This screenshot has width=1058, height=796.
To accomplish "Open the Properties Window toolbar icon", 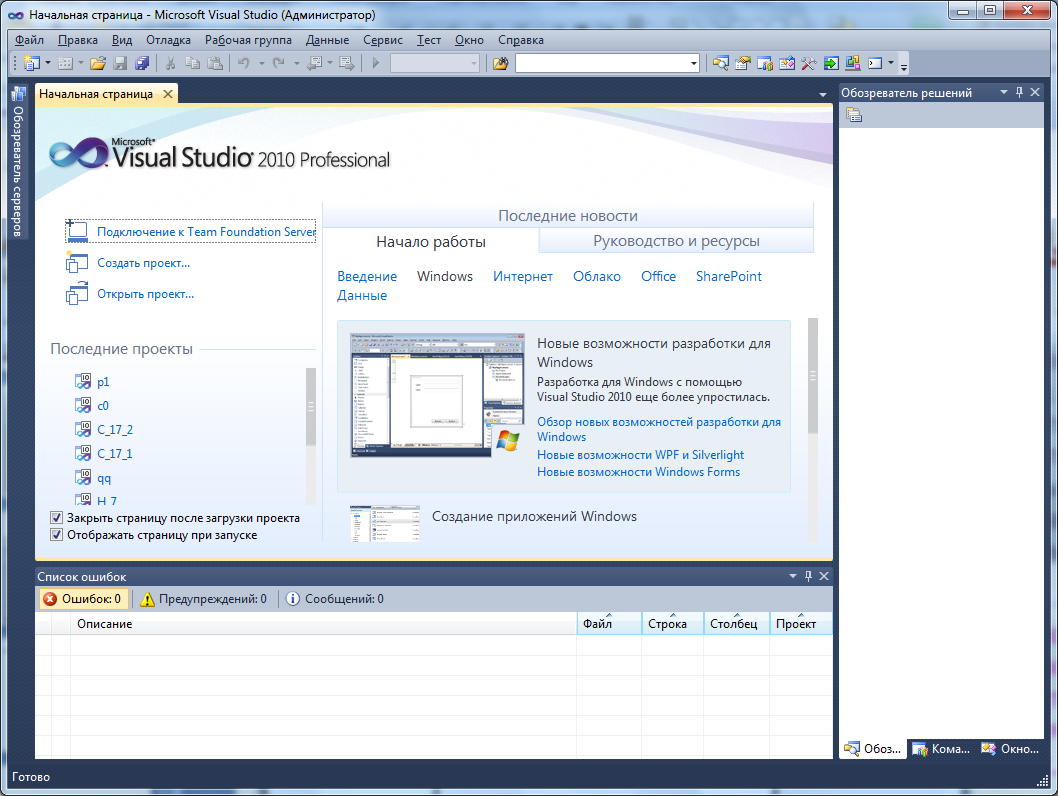I will click(742, 63).
